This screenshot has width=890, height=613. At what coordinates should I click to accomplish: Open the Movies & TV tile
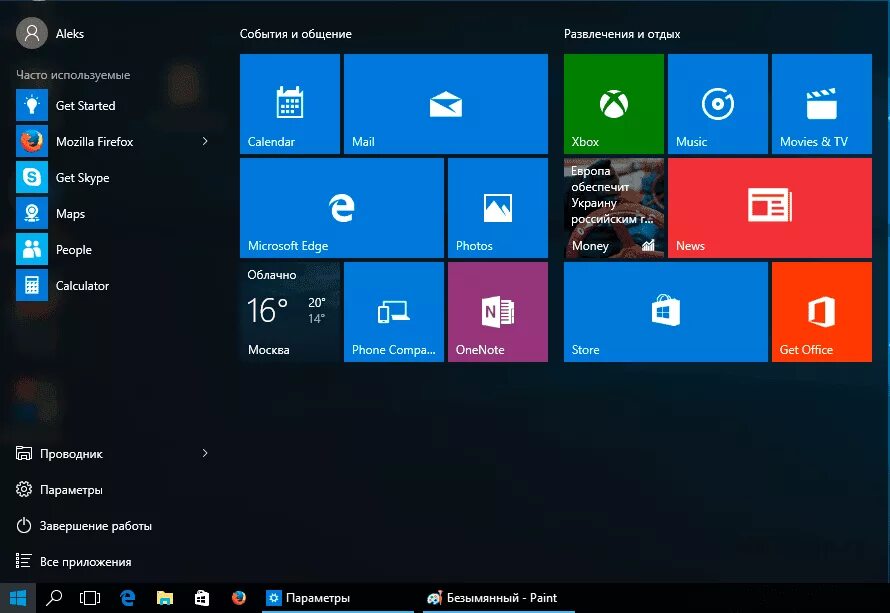point(821,104)
